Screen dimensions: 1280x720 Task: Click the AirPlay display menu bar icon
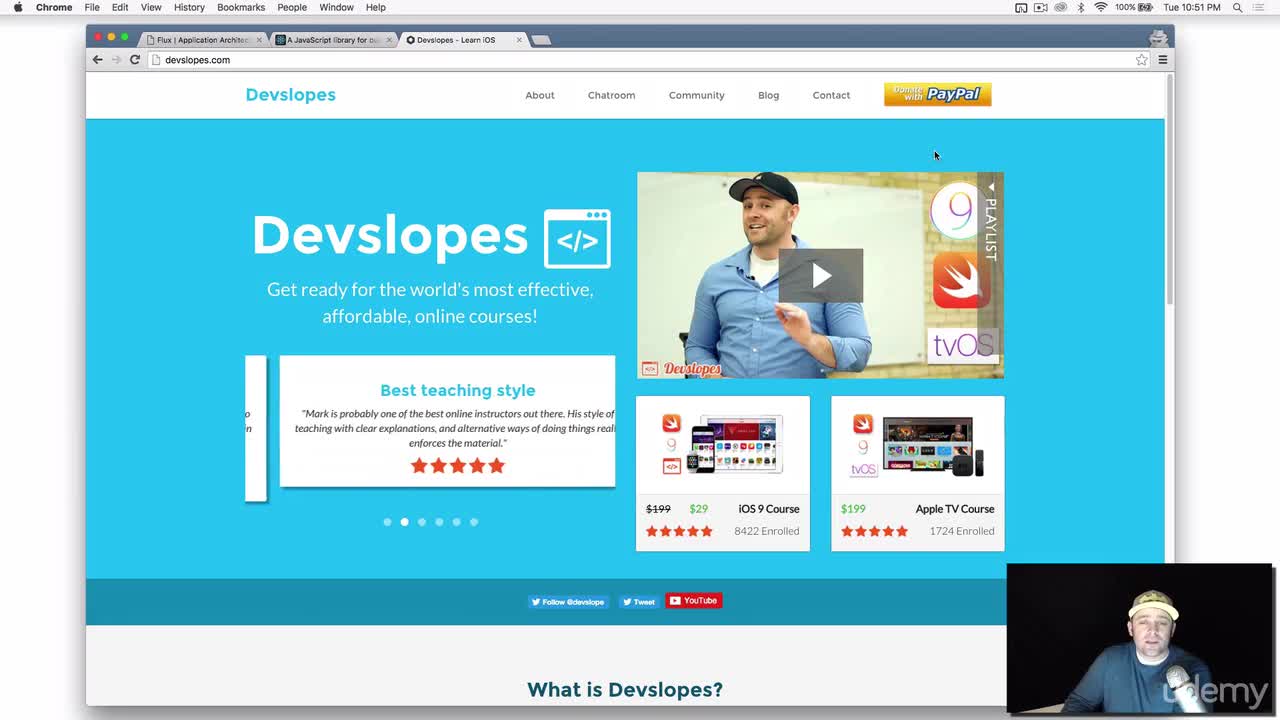(1021, 7)
